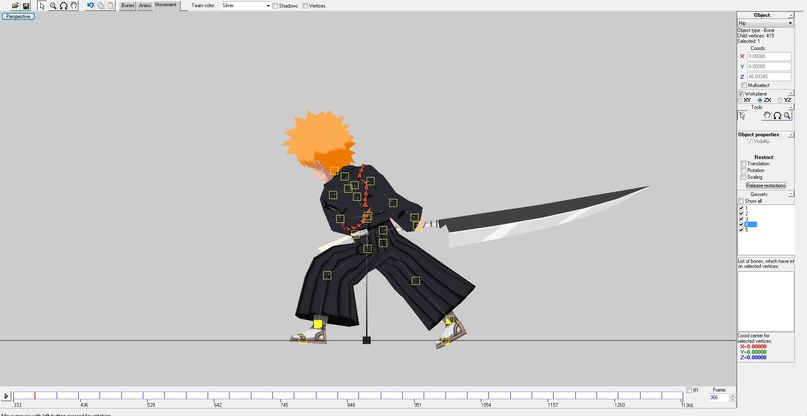Screen dimensions: 807x416
Task: Collapse the Object panel section
Action: point(791,15)
